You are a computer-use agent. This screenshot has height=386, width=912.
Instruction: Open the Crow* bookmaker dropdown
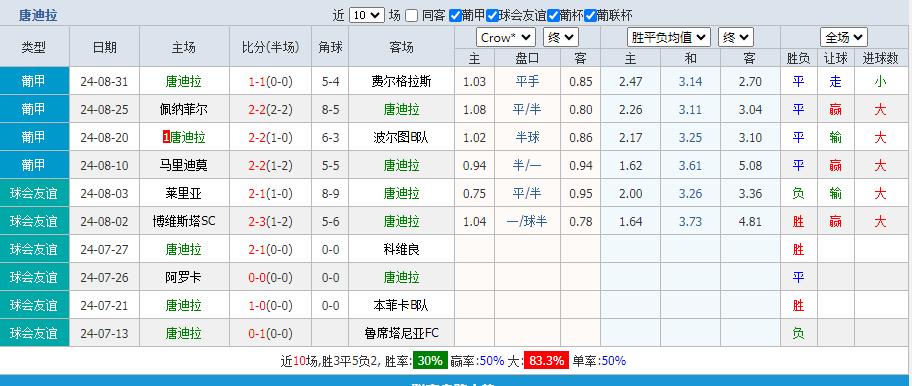point(505,38)
